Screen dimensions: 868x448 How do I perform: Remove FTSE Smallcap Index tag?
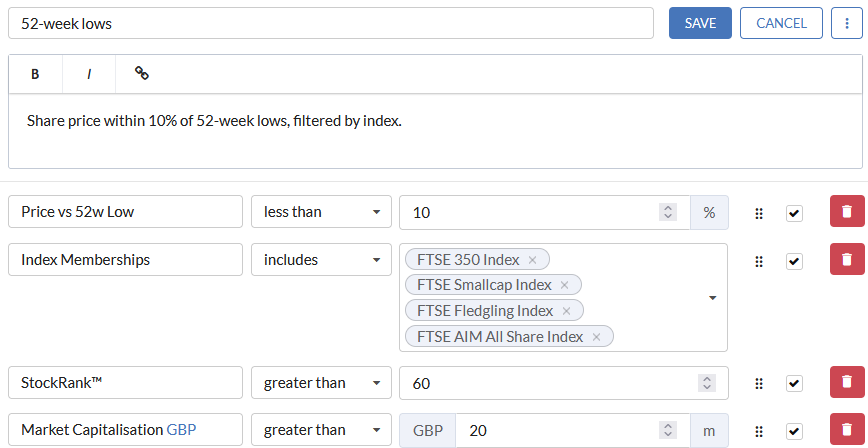[x=565, y=285]
